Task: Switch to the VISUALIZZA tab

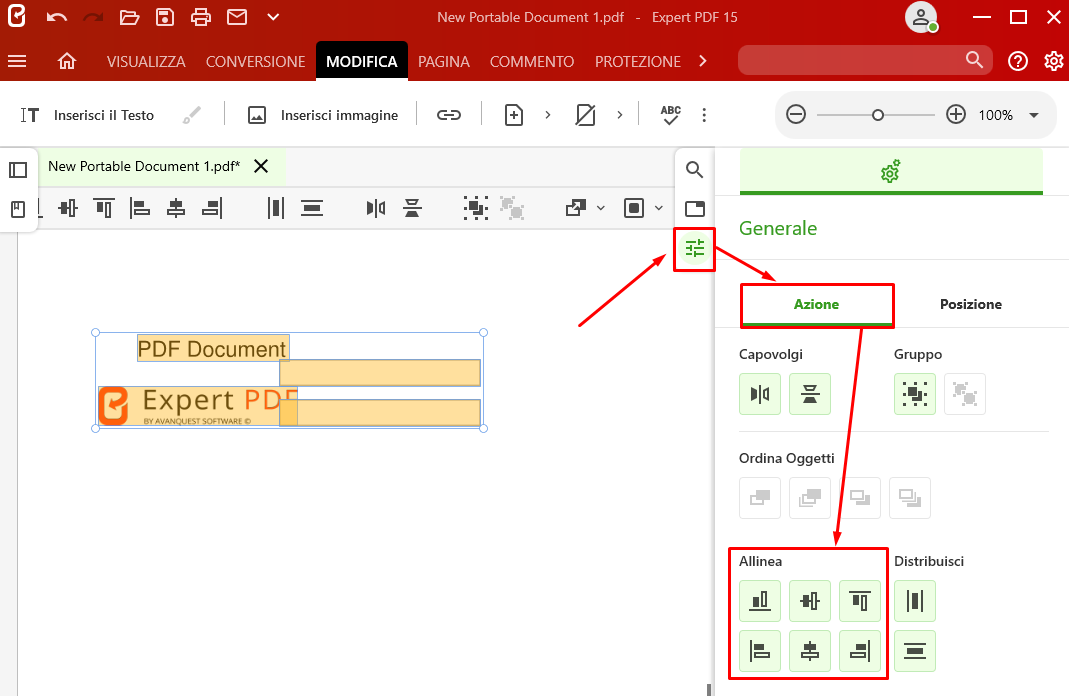Action: point(146,61)
